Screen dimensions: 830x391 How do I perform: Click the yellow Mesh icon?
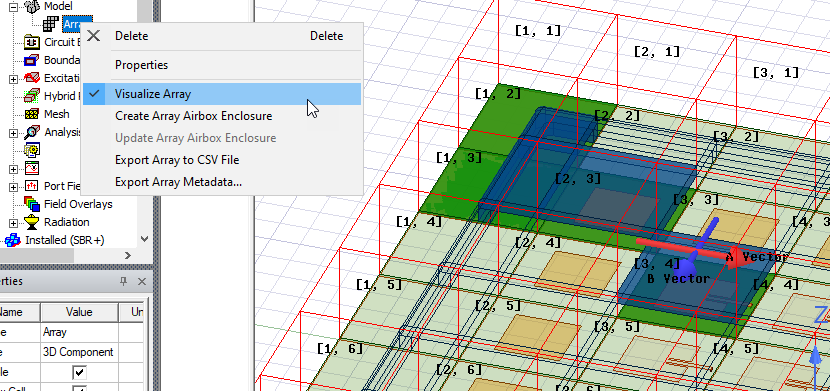click(32, 114)
